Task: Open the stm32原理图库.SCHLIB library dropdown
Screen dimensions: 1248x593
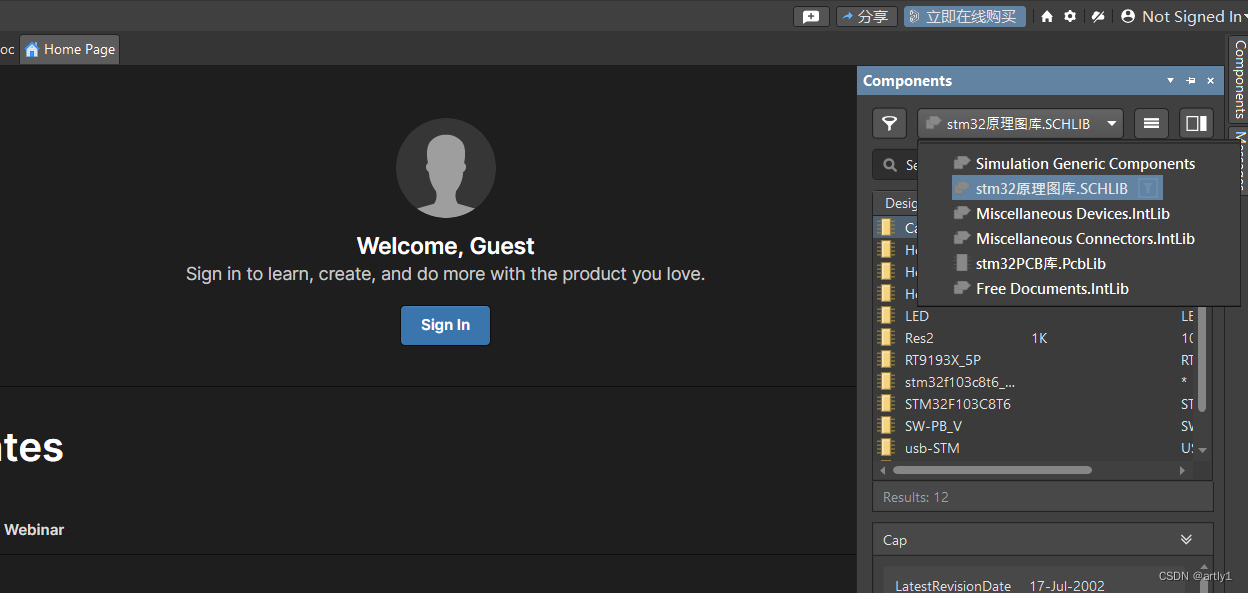Action: tap(1020, 123)
